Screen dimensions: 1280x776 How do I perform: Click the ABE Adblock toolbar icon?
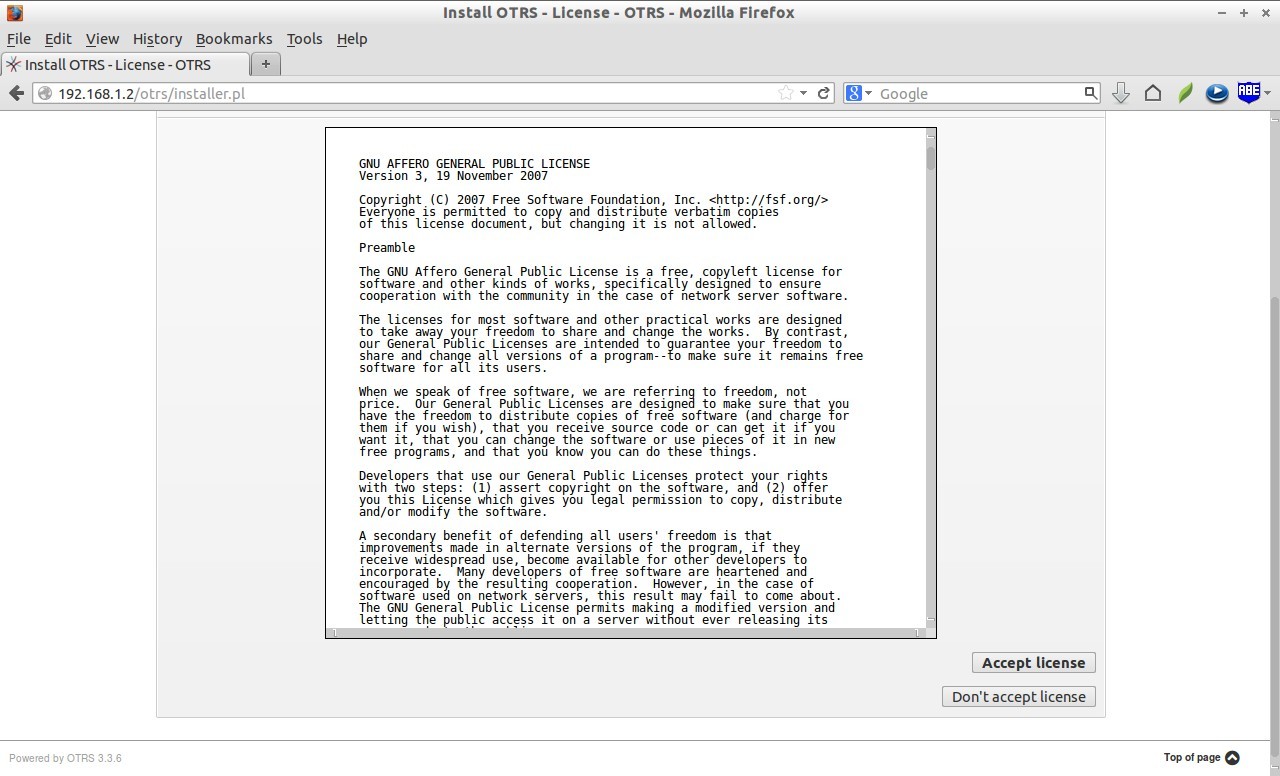(x=1248, y=92)
